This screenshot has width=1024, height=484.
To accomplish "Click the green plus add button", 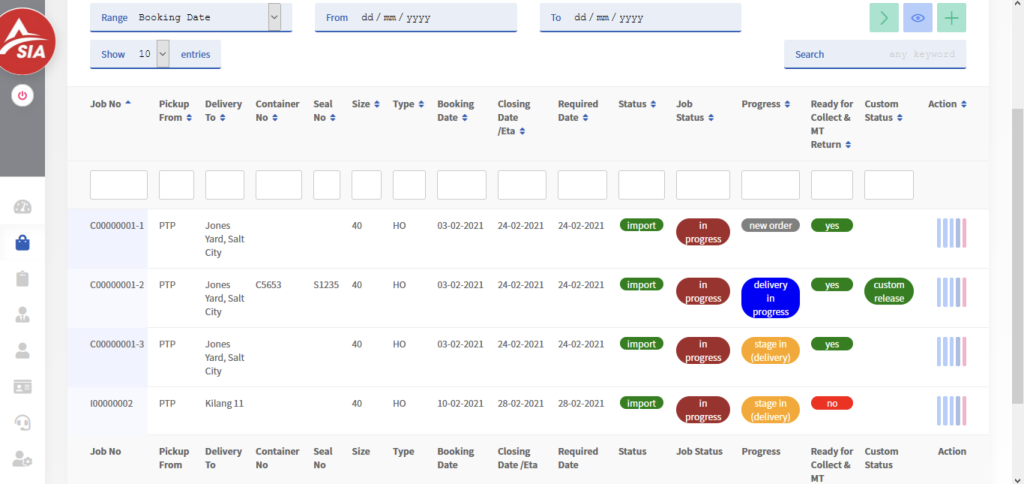I will click(951, 17).
